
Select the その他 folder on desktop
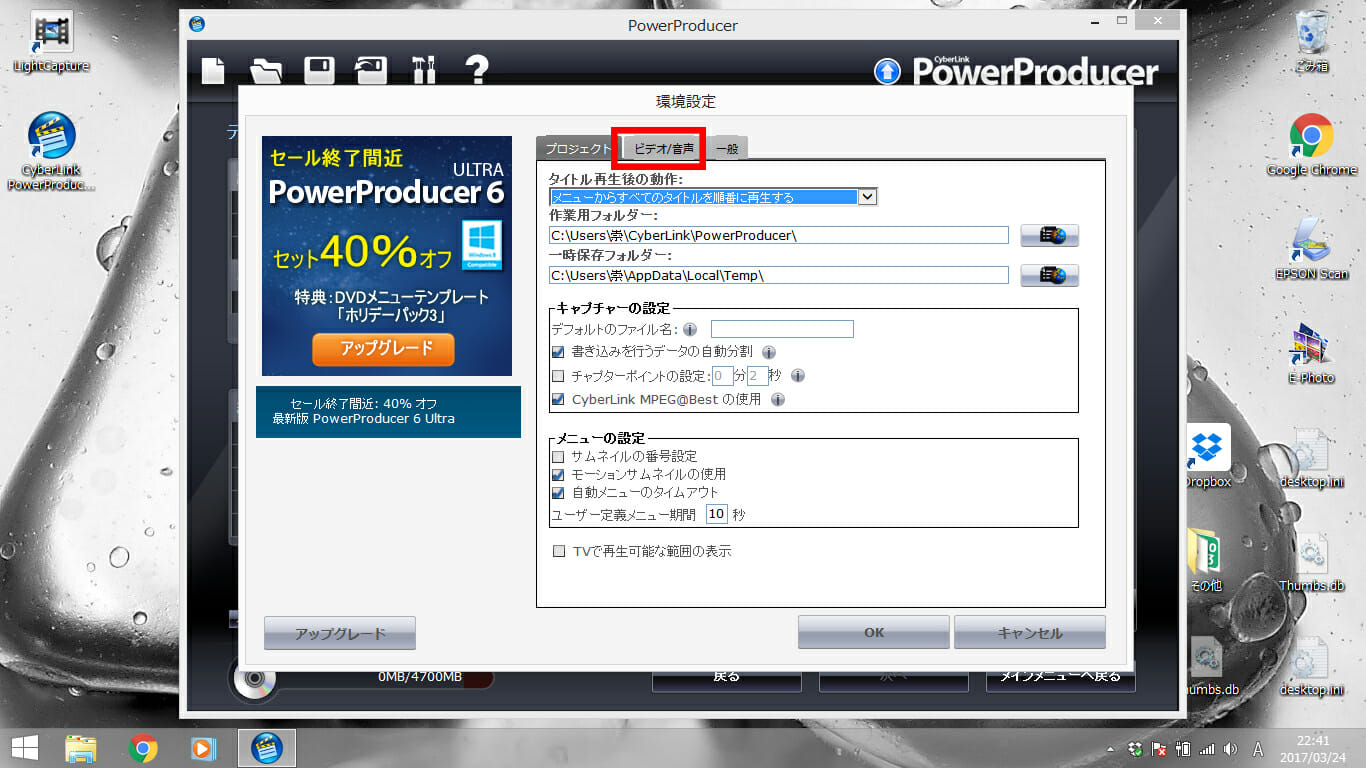click(1208, 560)
